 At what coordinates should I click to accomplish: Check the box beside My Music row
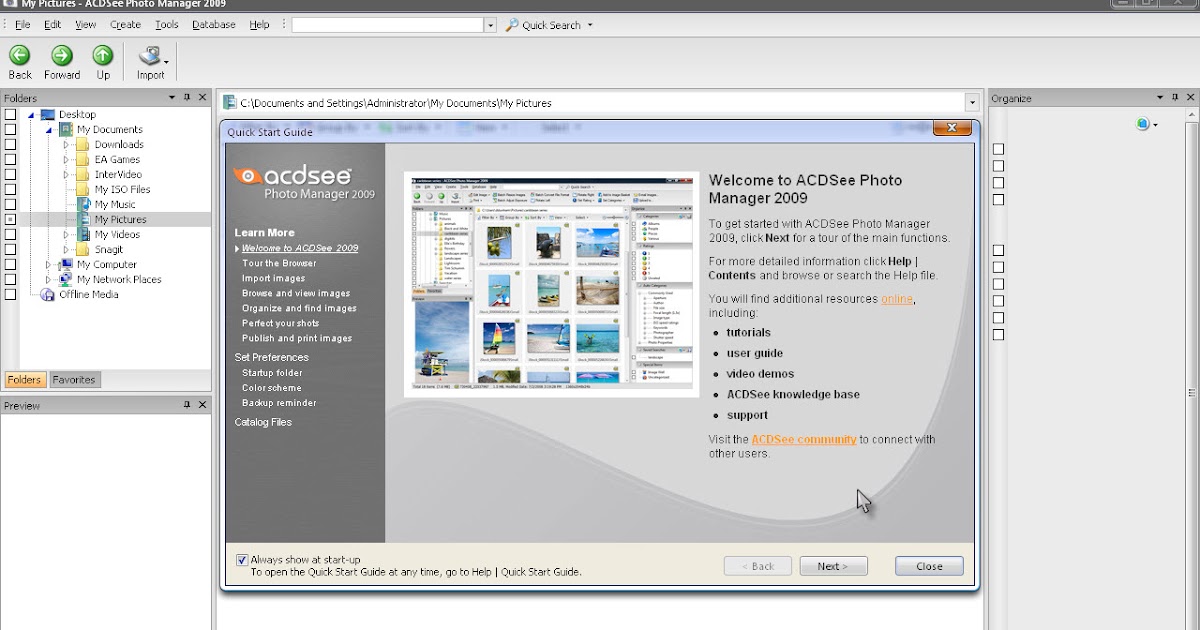pos(10,204)
